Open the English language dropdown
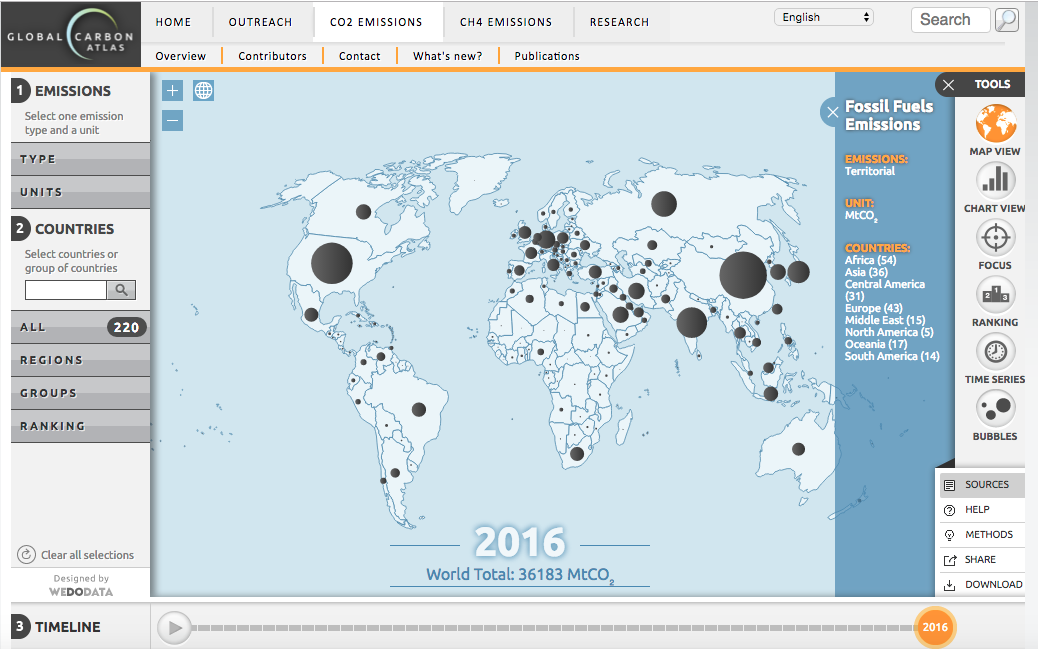 point(824,18)
